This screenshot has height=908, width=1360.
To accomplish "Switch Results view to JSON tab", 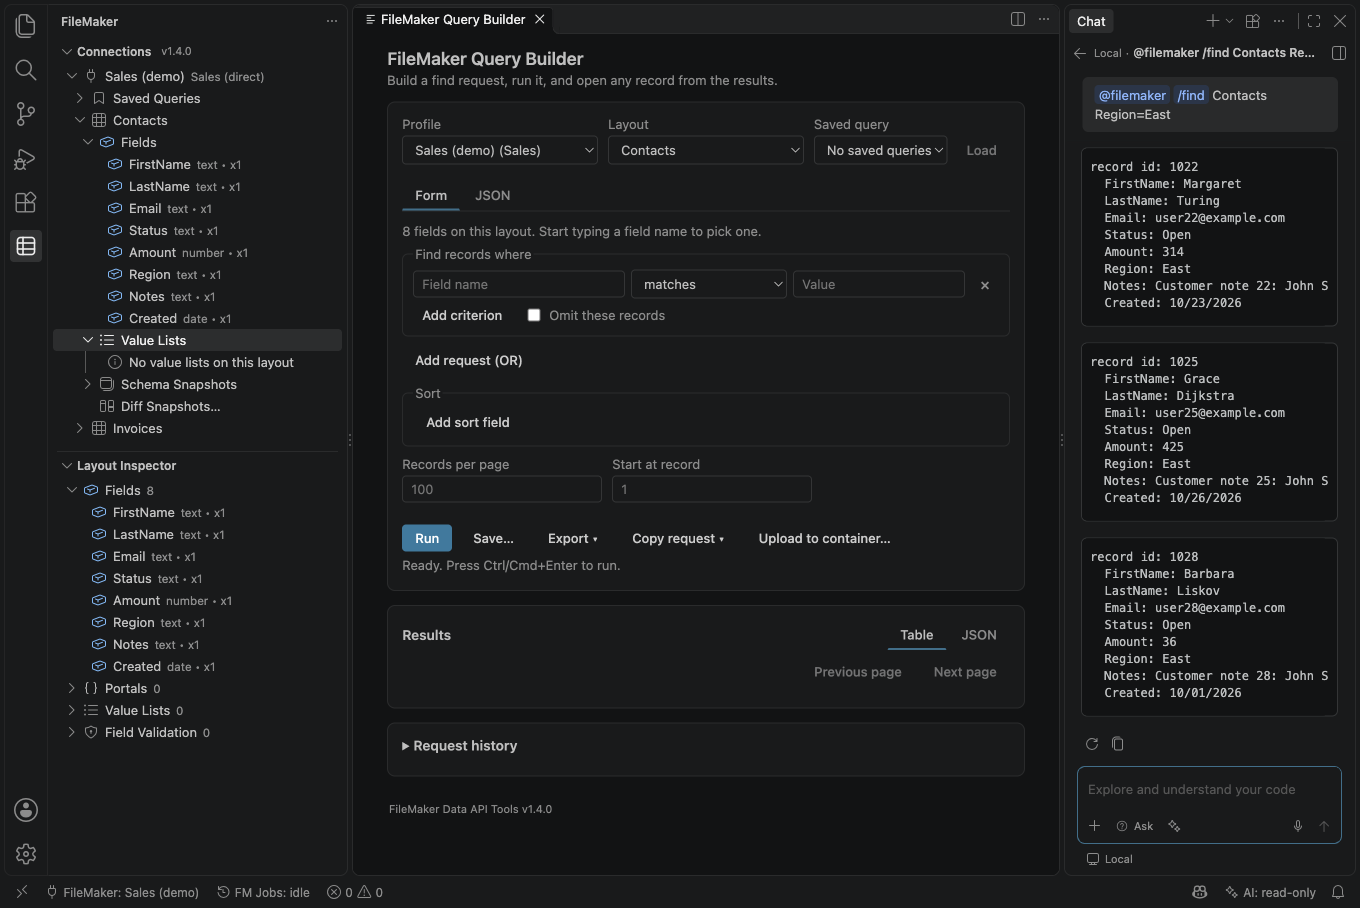I will pos(979,635).
